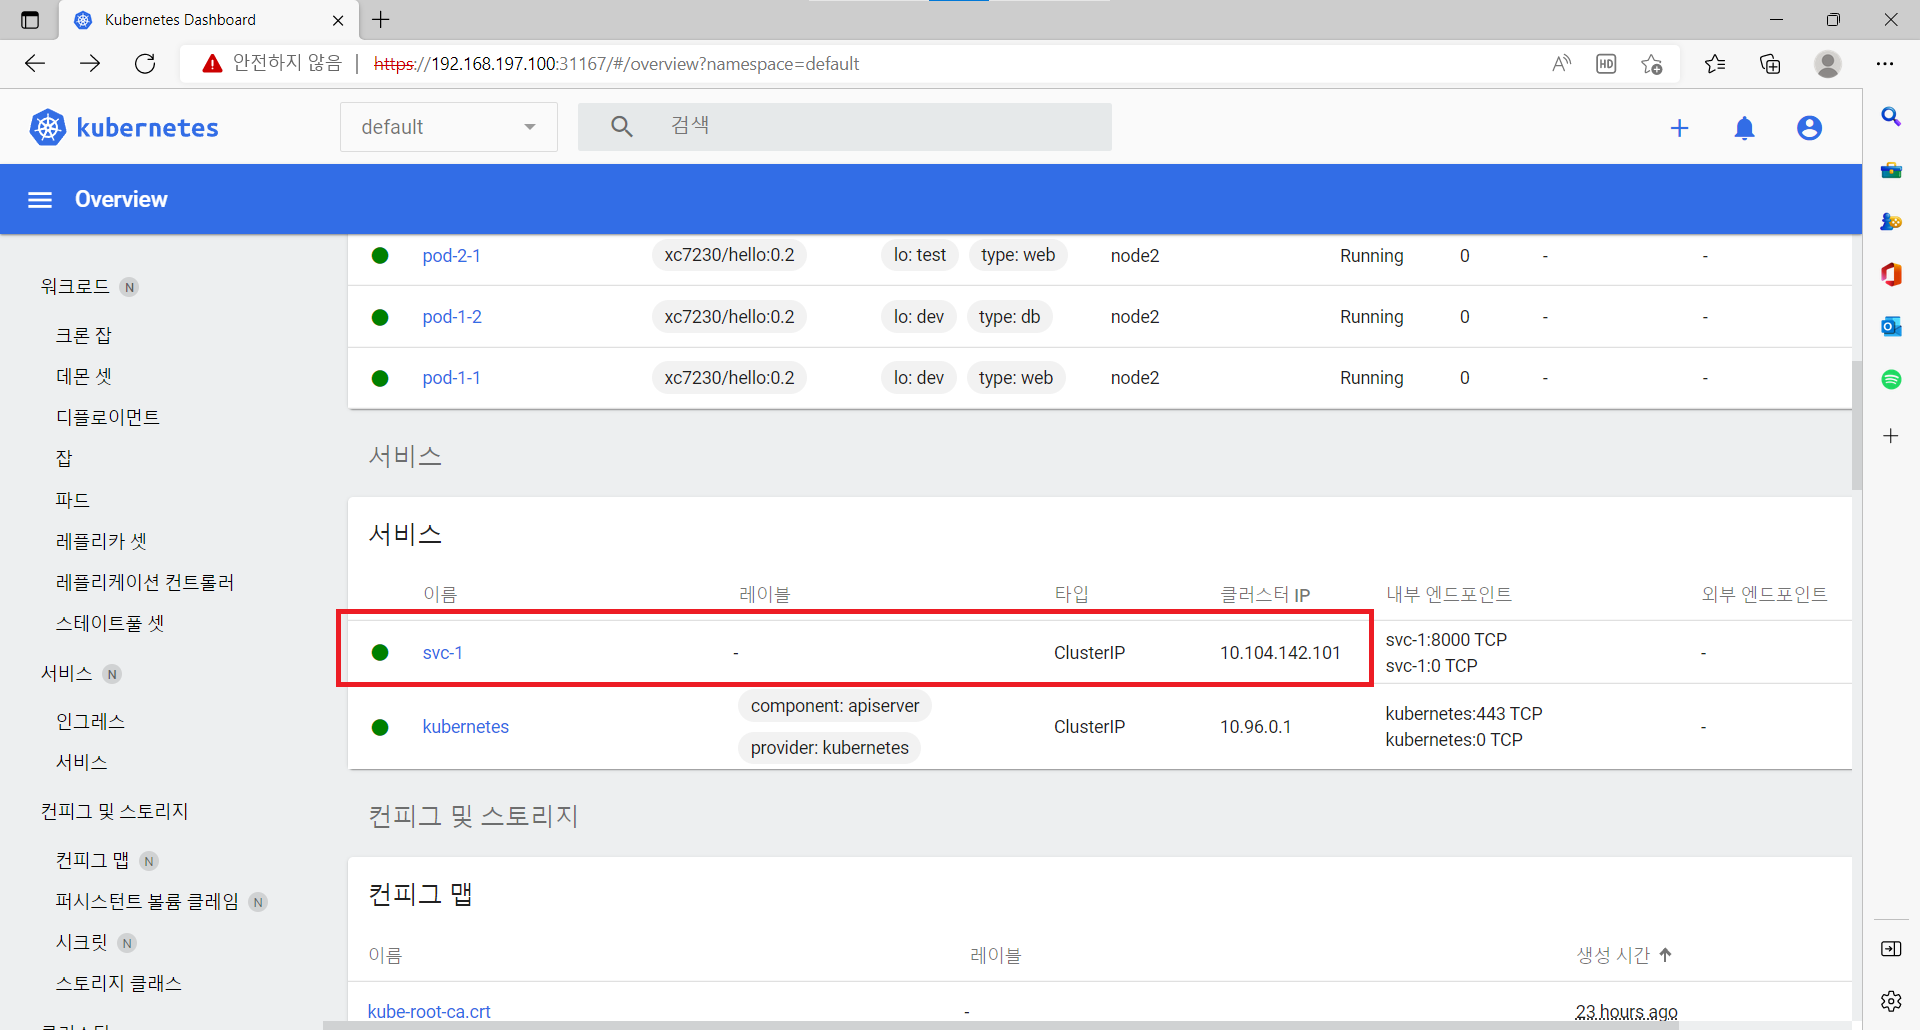Open browser favorites list icon
Screen dimensions: 1920x1030
(x=1715, y=64)
